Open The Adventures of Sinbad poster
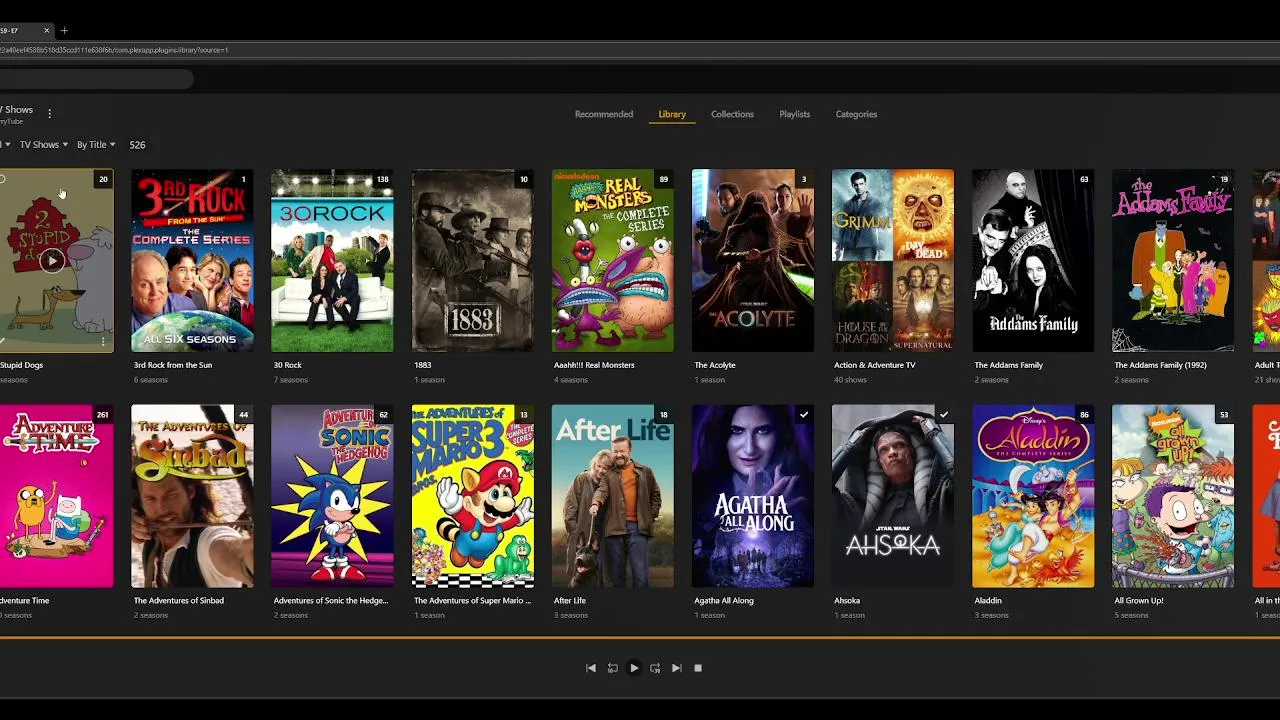 tap(192, 496)
